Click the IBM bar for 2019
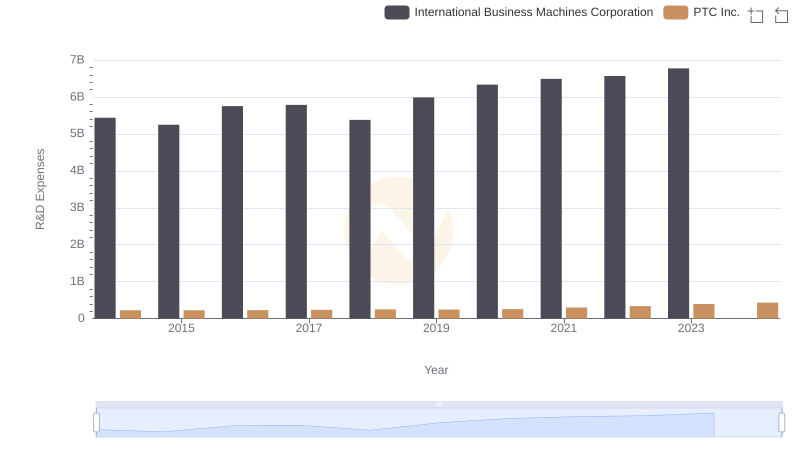This screenshot has height=461, width=800. 423,208
